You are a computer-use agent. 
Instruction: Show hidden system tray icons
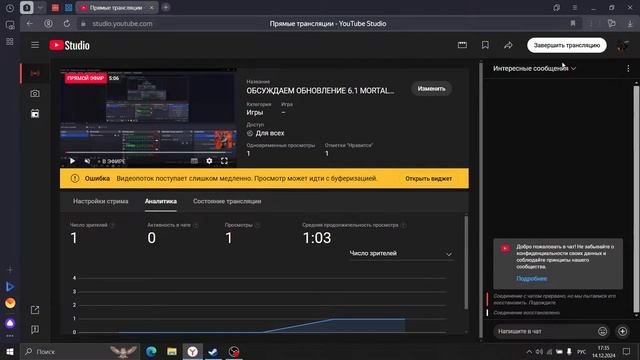(x=529, y=351)
